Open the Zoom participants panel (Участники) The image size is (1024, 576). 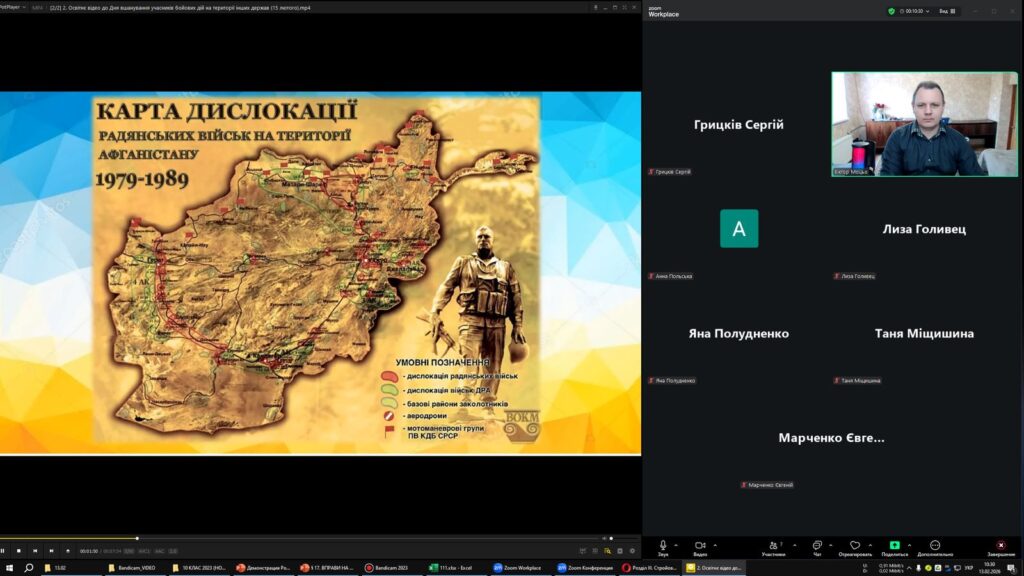point(772,546)
